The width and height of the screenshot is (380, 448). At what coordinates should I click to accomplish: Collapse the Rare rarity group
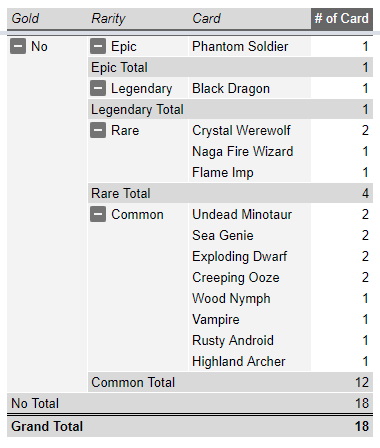(98, 130)
